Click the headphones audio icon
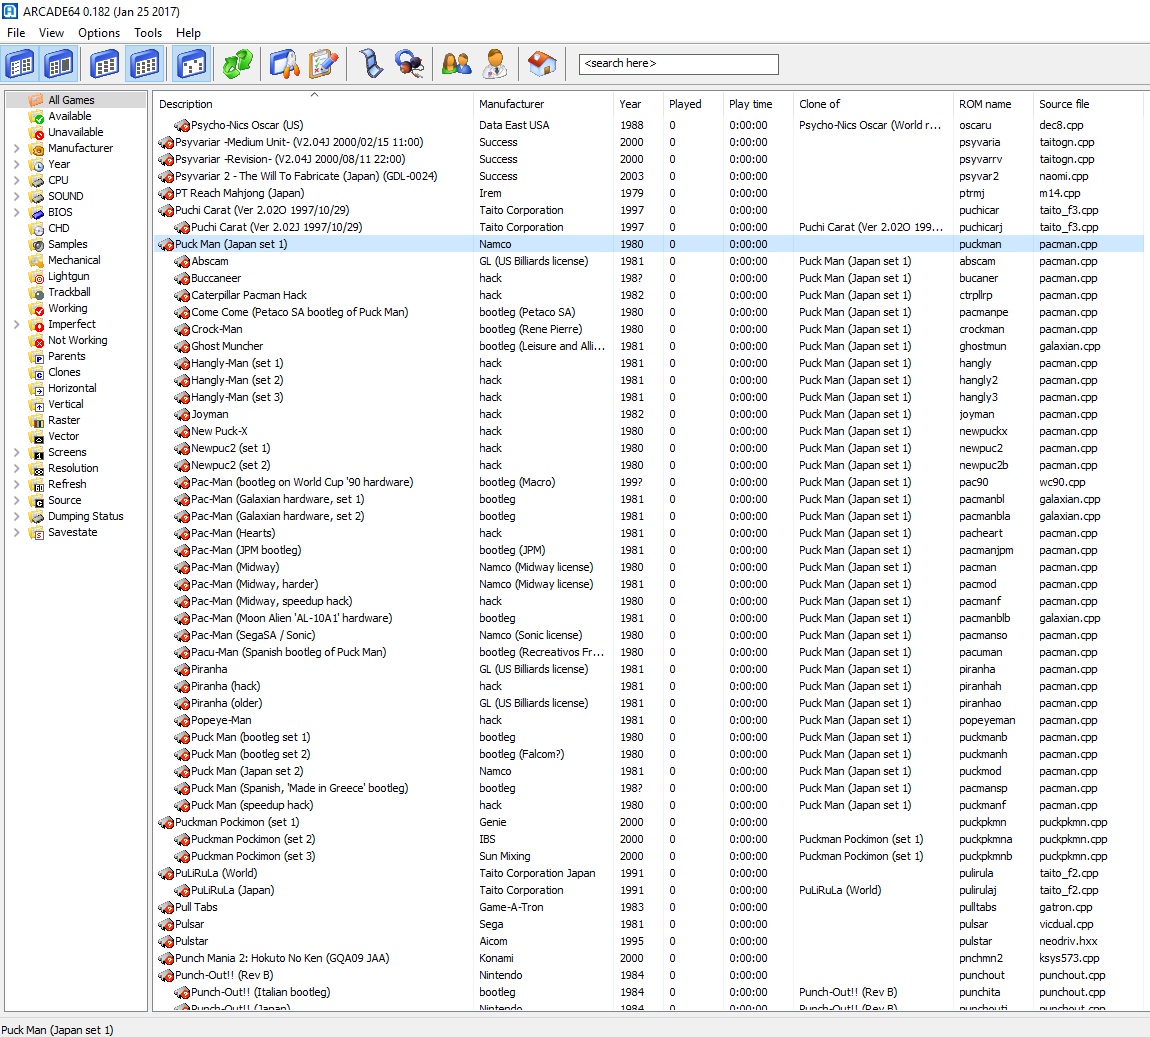This screenshot has height=1037, width=1150. [x=409, y=64]
